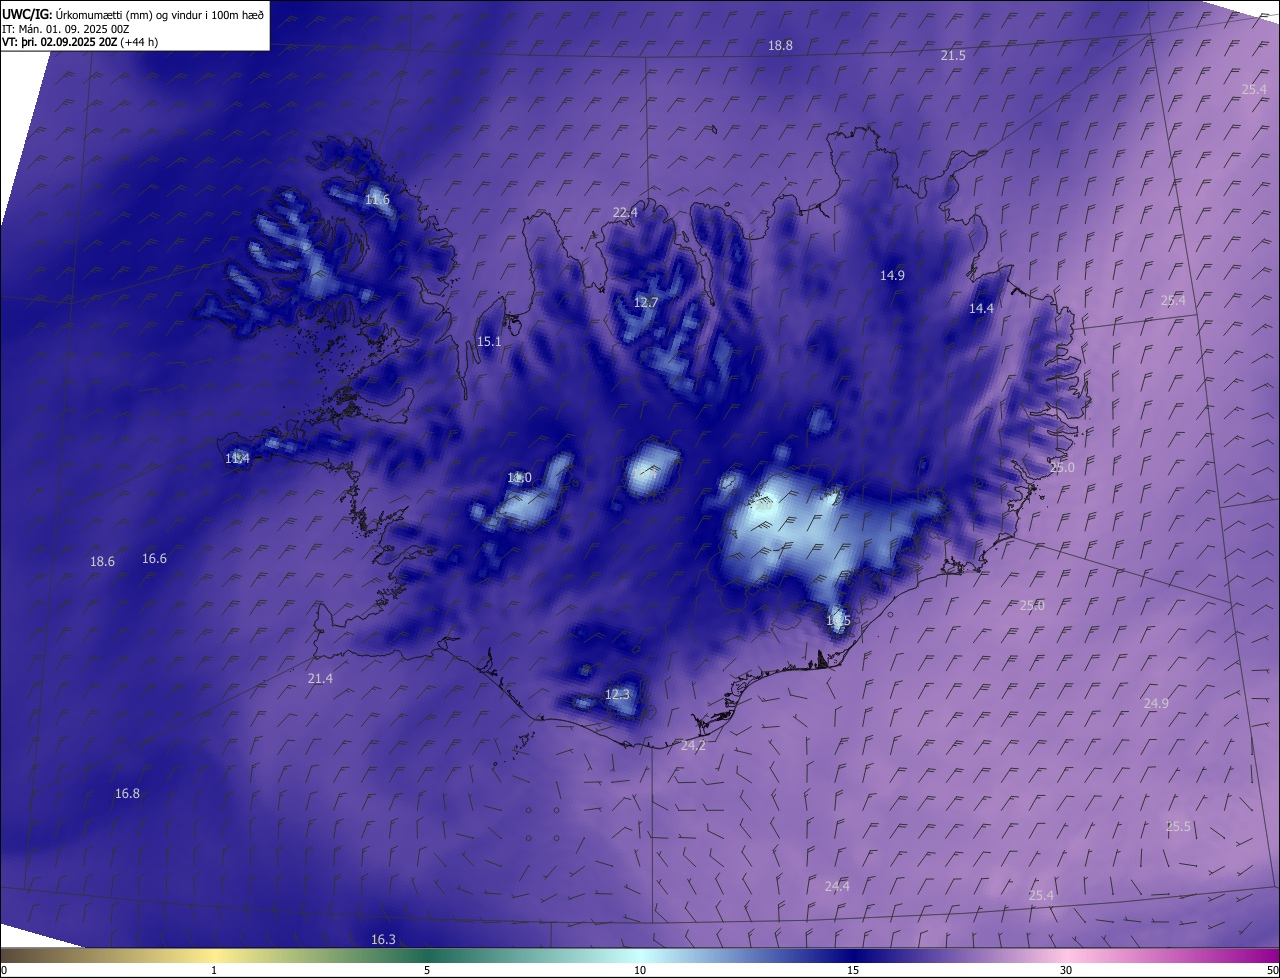
Task: Click the color scale tick label 5
Action: coord(427,970)
